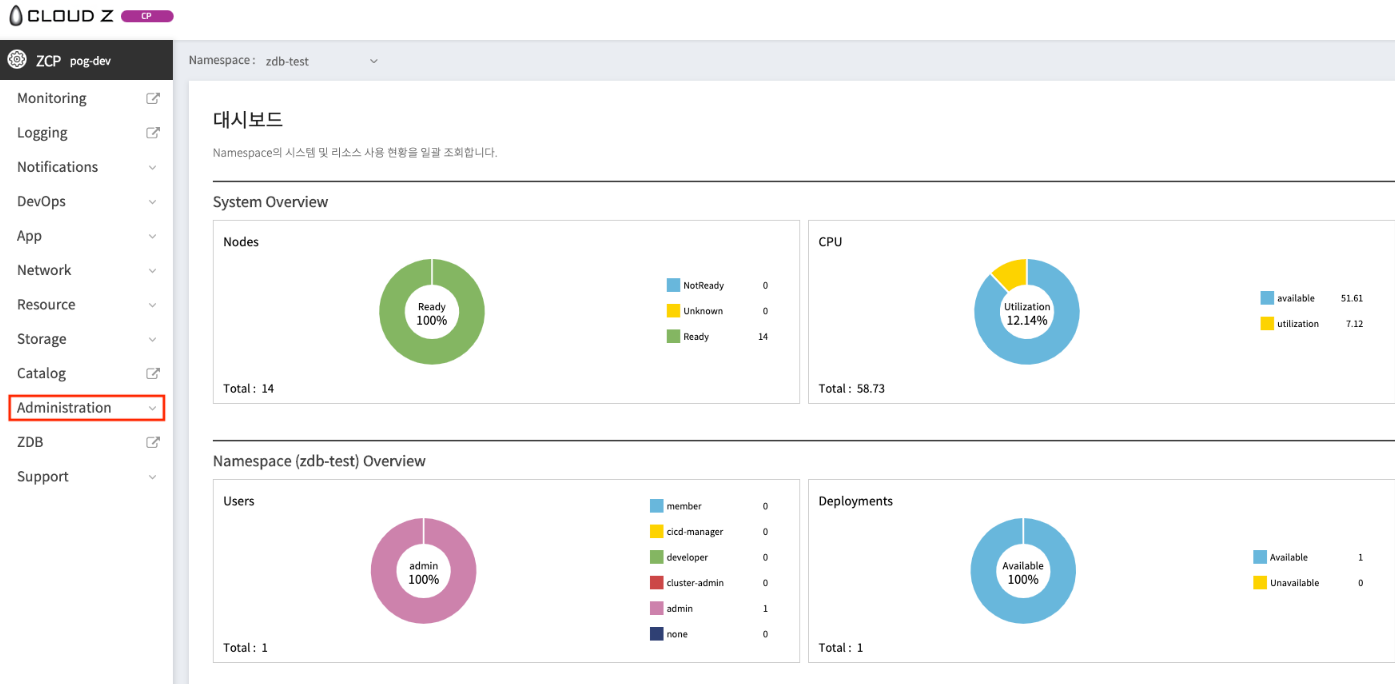Image resolution: width=1395 pixels, height=684 pixels.
Task: Click the cluster-admin red legend swatch
Action: tap(656, 582)
